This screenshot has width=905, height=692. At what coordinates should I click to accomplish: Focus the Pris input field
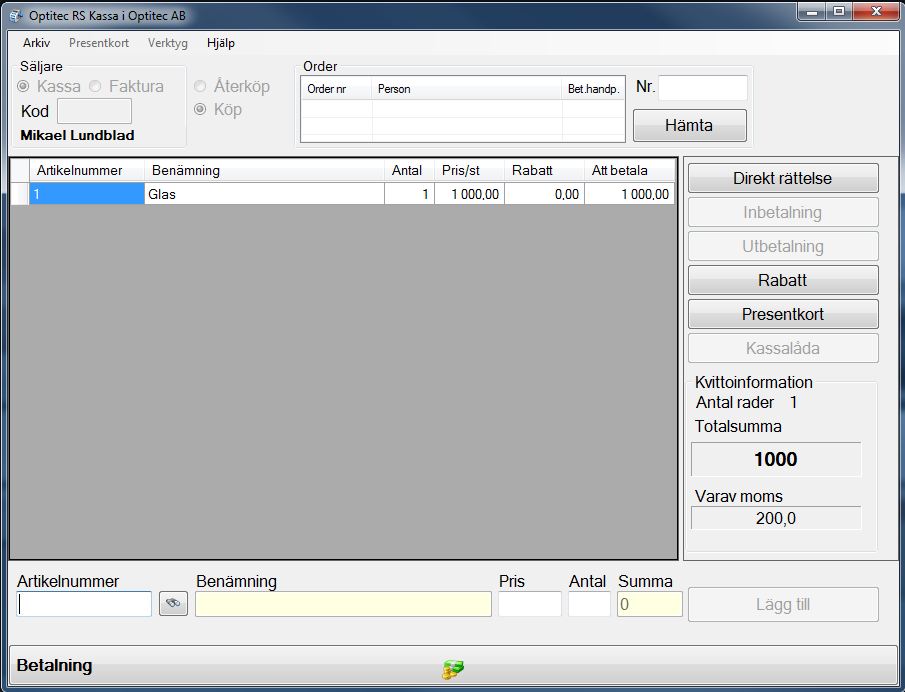[530, 604]
